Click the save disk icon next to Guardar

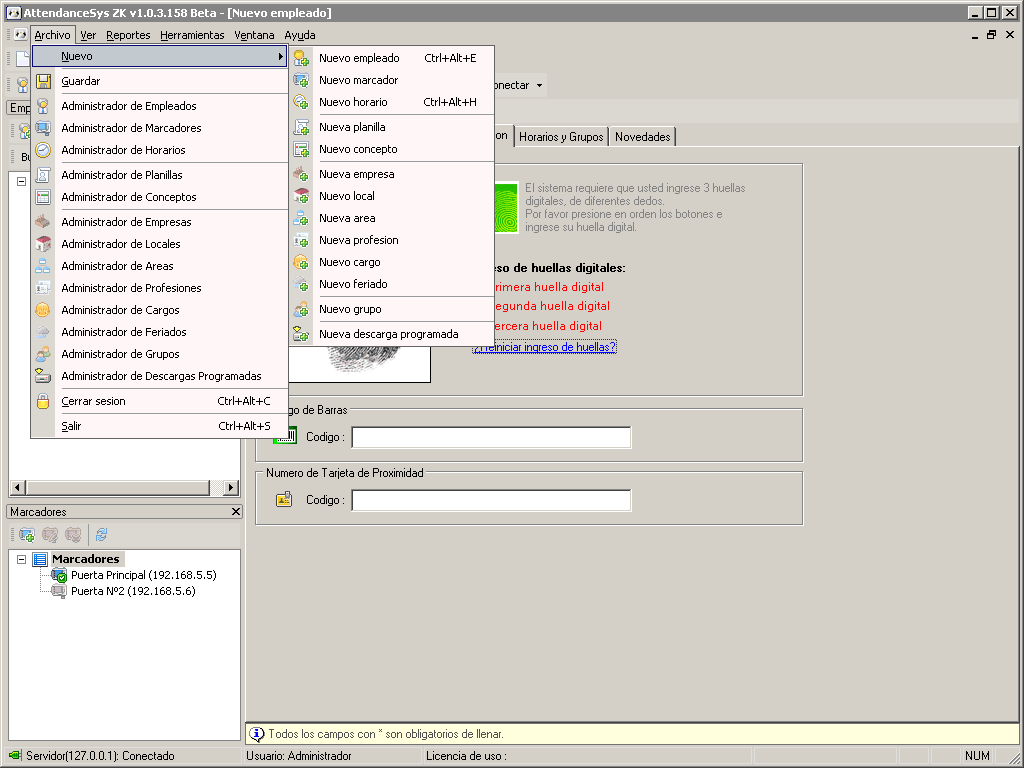pos(43,81)
